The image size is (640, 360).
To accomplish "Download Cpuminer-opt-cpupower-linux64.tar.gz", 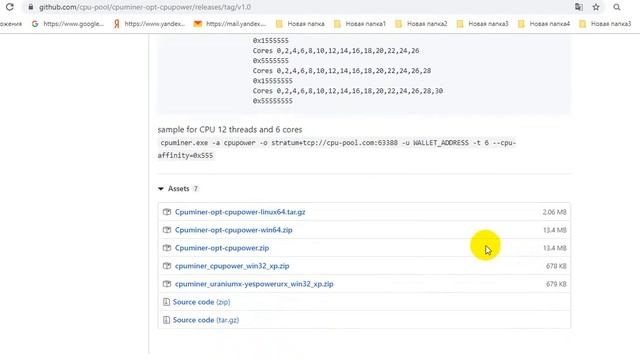I will (x=240, y=212).
